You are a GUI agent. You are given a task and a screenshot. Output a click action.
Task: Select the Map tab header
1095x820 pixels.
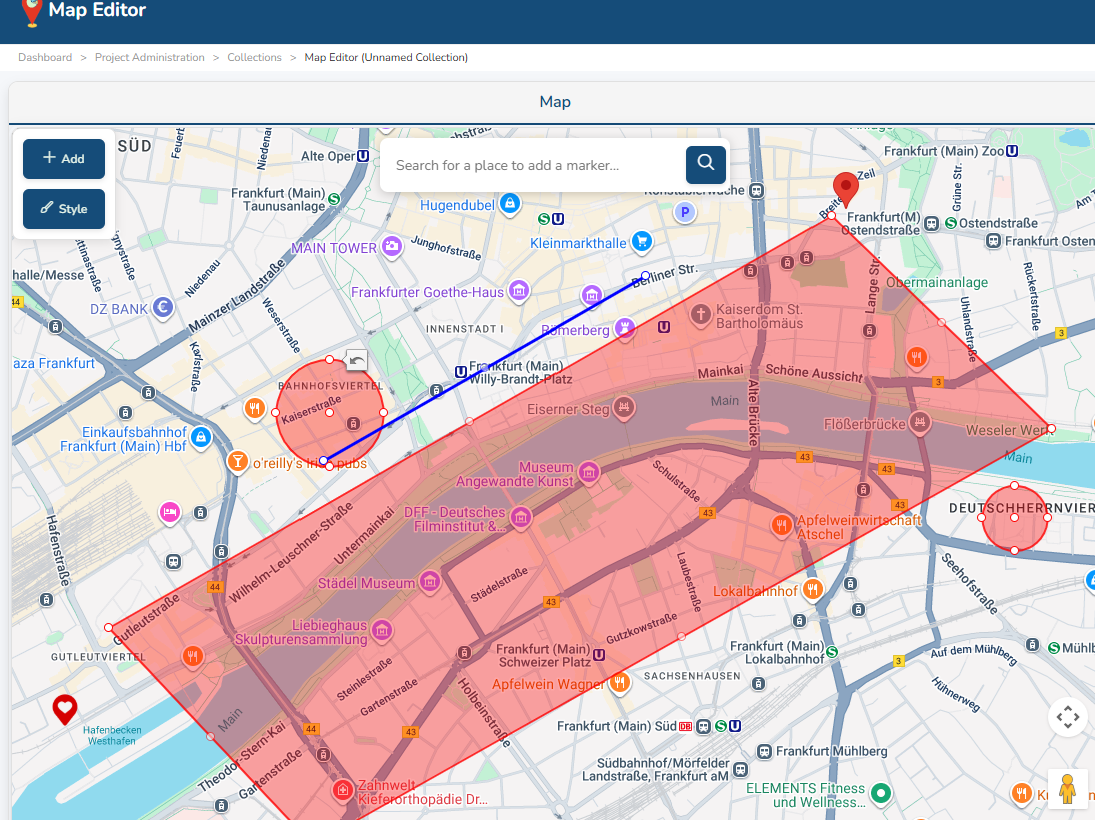pos(555,102)
